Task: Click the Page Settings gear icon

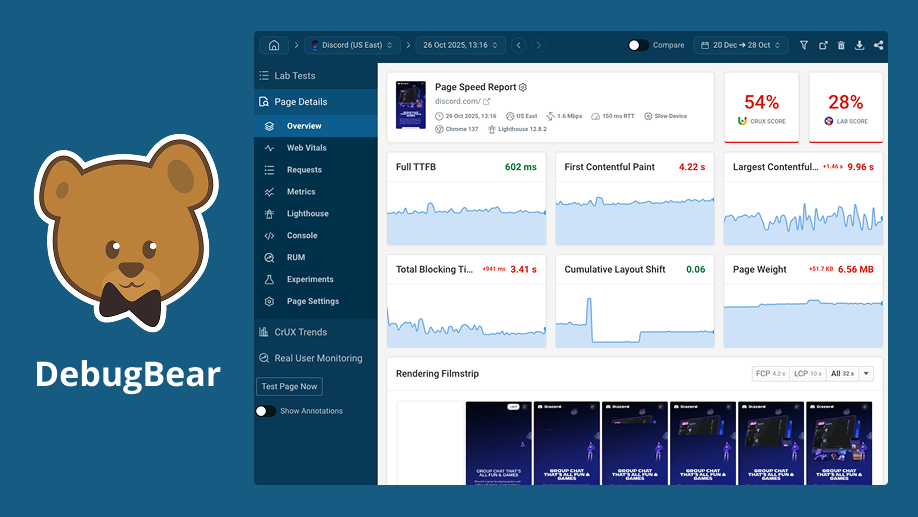Action: 269,302
